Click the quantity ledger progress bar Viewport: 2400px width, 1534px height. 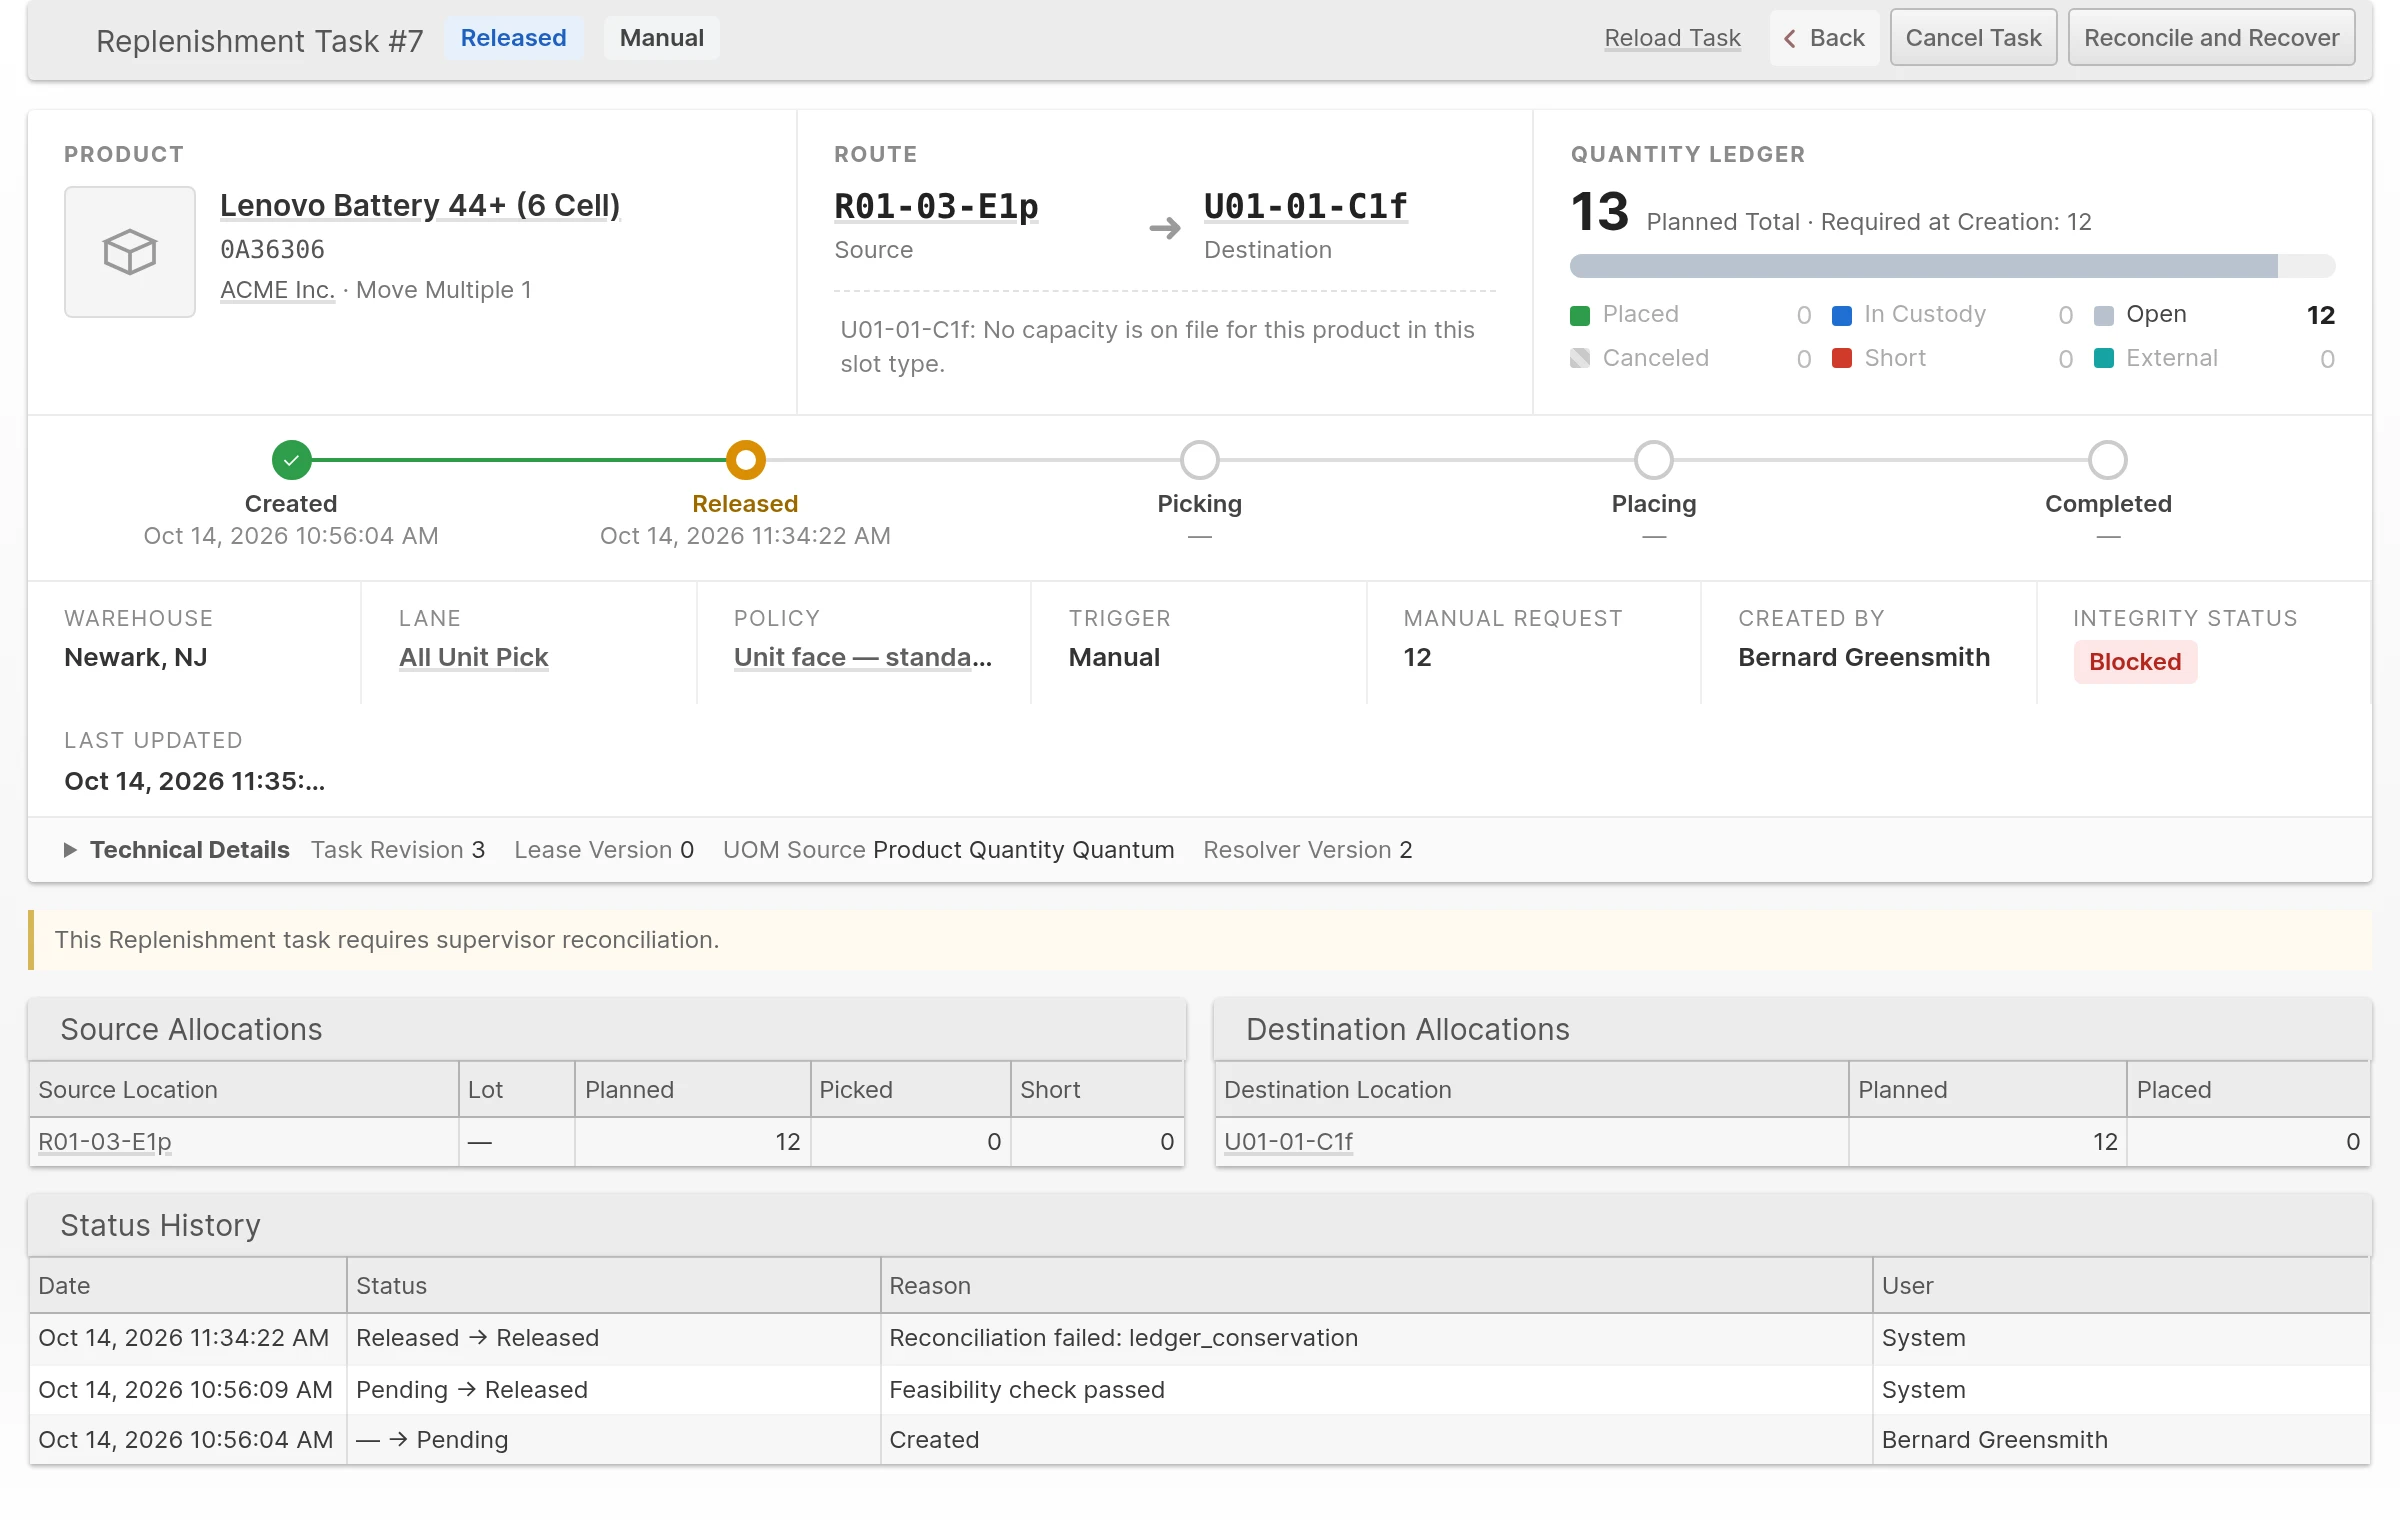pyautogui.click(x=1952, y=266)
